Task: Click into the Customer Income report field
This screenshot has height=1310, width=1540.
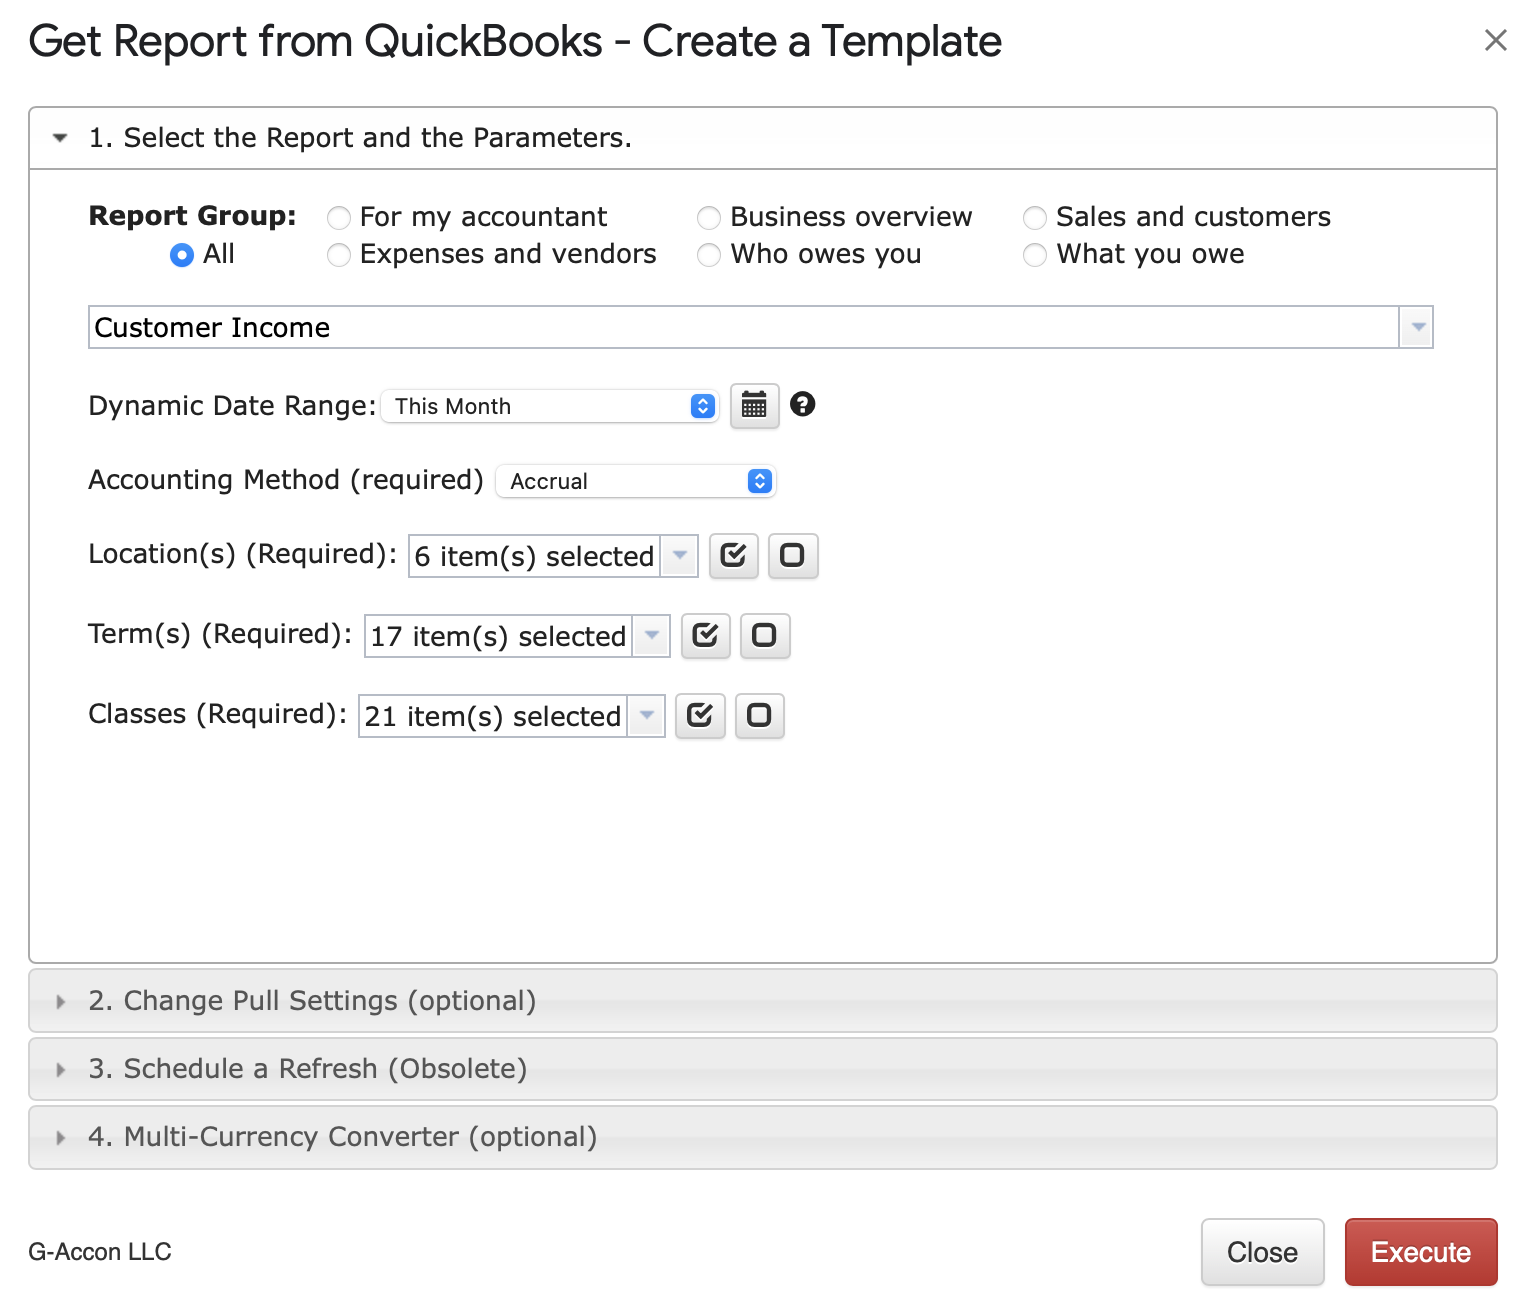Action: pos(740,328)
